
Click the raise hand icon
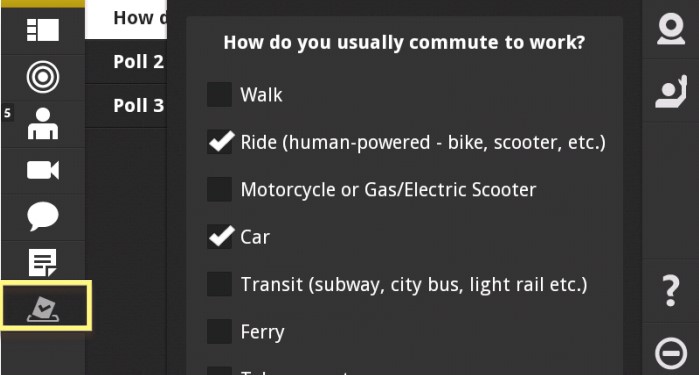(x=671, y=92)
